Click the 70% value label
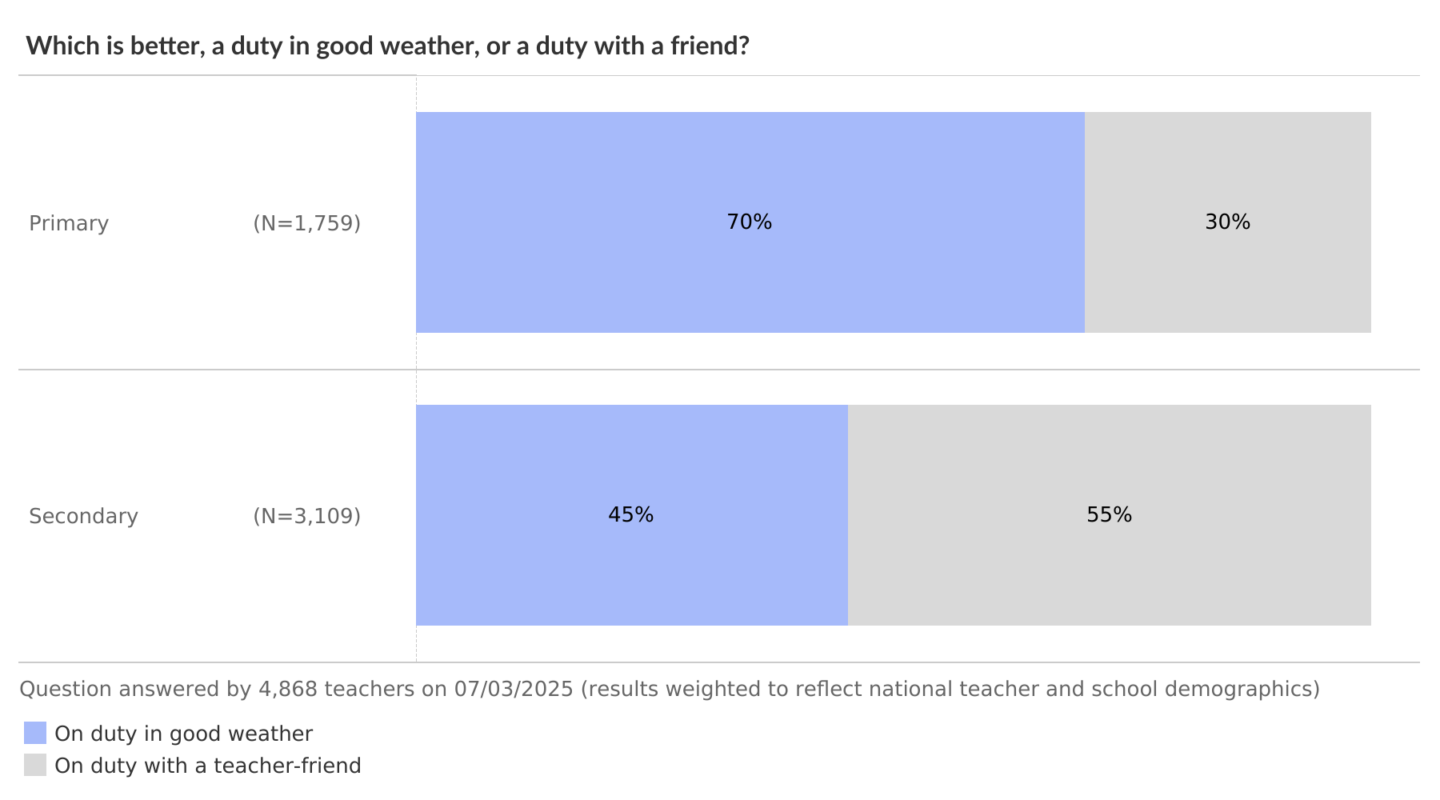The image size is (1440, 800). click(x=749, y=222)
